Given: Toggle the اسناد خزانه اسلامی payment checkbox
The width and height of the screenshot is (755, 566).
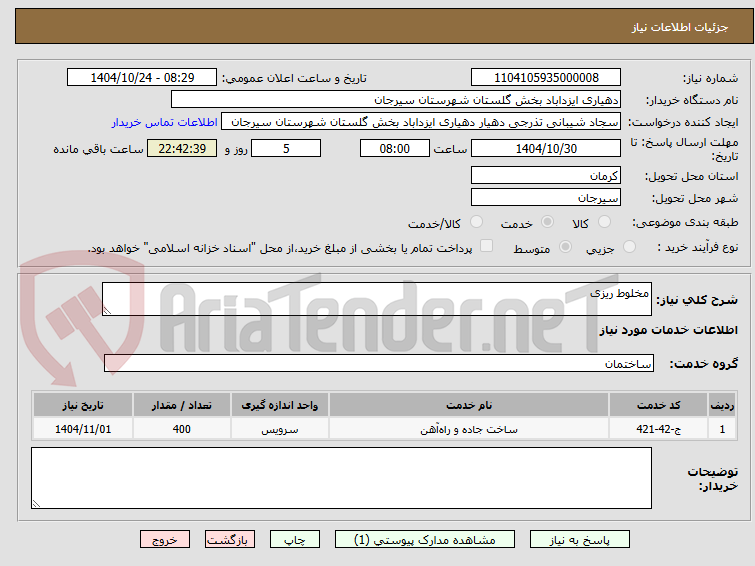Looking at the screenshot, I should [x=487, y=246].
